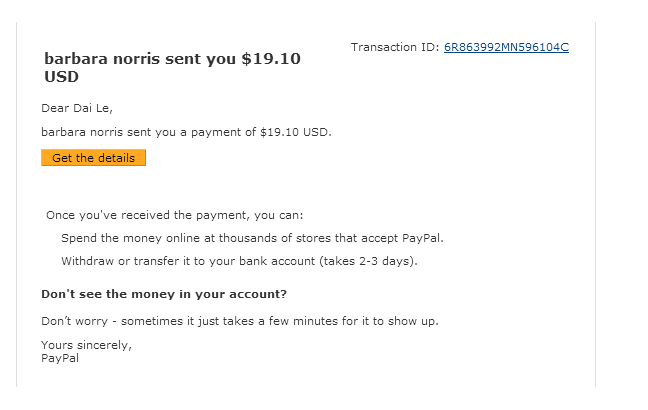The height and width of the screenshot is (410, 648).
Task: Click the "PayPal" signature at bottom
Action: 59,357
